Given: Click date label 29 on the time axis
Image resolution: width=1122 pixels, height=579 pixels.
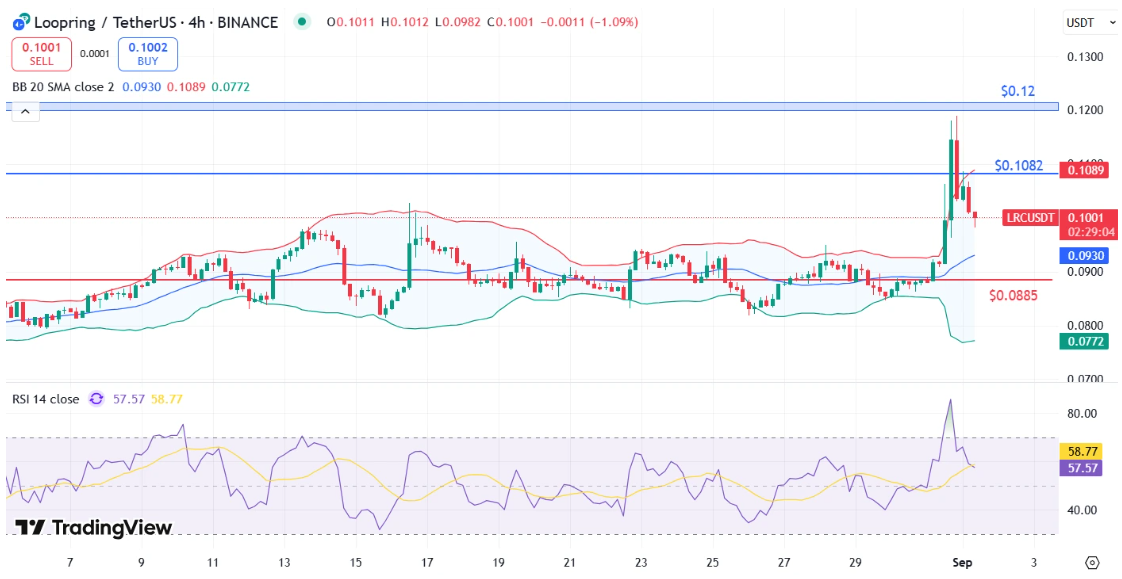Looking at the screenshot, I should 856,562.
